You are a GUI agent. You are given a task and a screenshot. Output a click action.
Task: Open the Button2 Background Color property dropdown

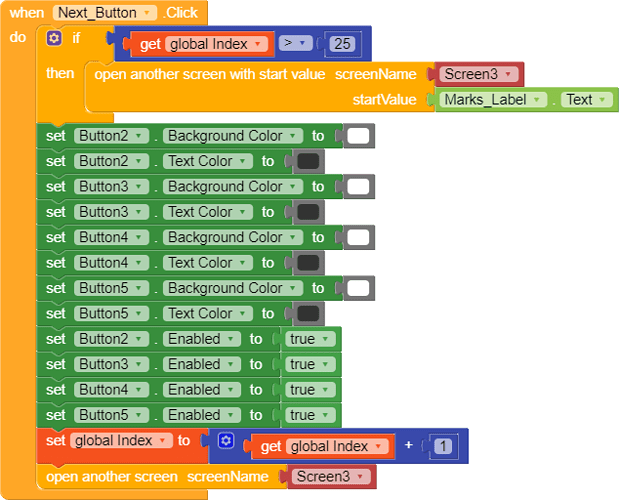pos(233,136)
